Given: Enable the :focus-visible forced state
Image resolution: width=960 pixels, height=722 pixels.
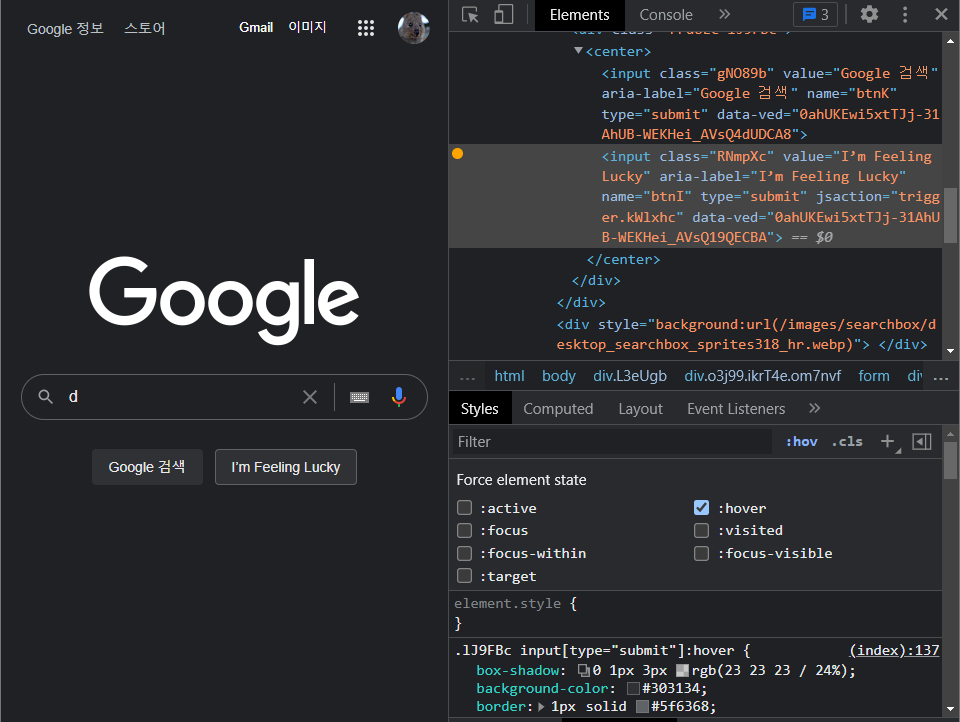Looking at the screenshot, I should pyautogui.click(x=702, y=554).
